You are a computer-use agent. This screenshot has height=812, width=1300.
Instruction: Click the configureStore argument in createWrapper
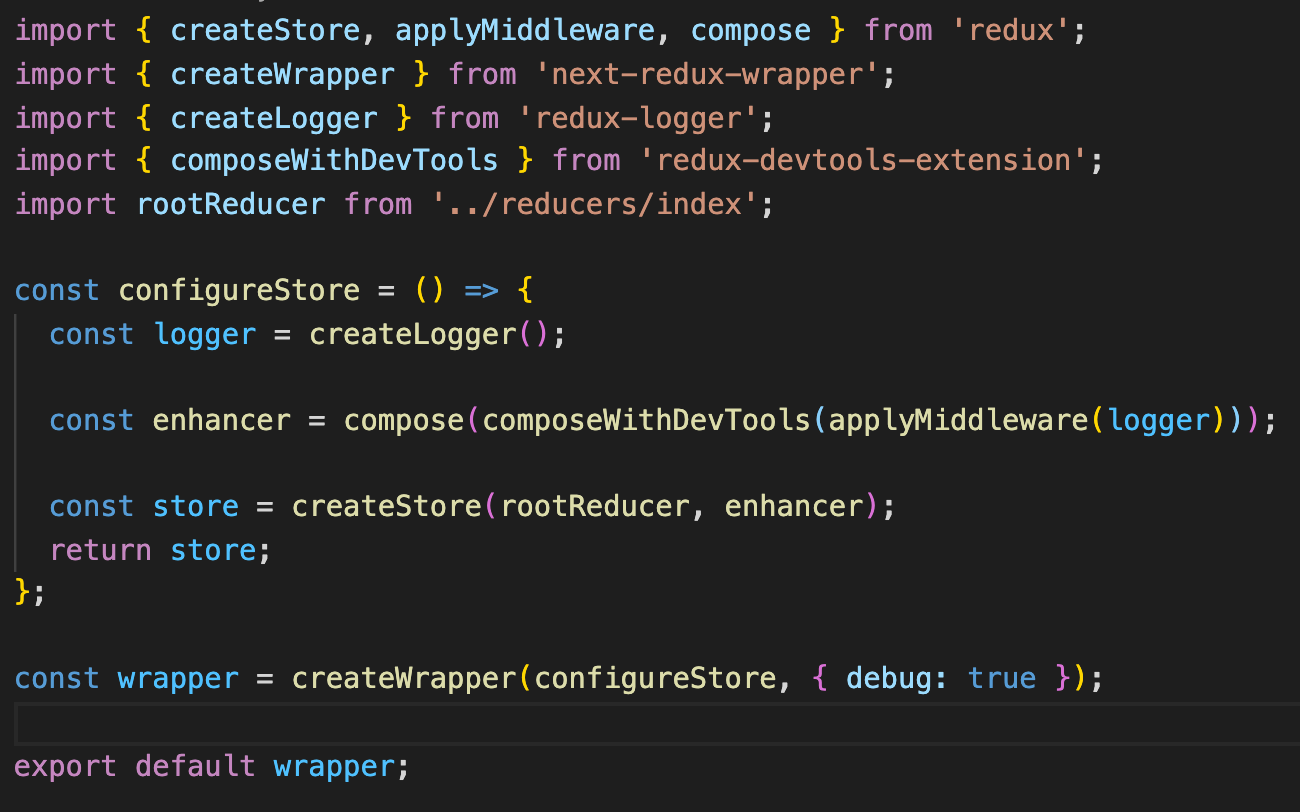point(656,679)
